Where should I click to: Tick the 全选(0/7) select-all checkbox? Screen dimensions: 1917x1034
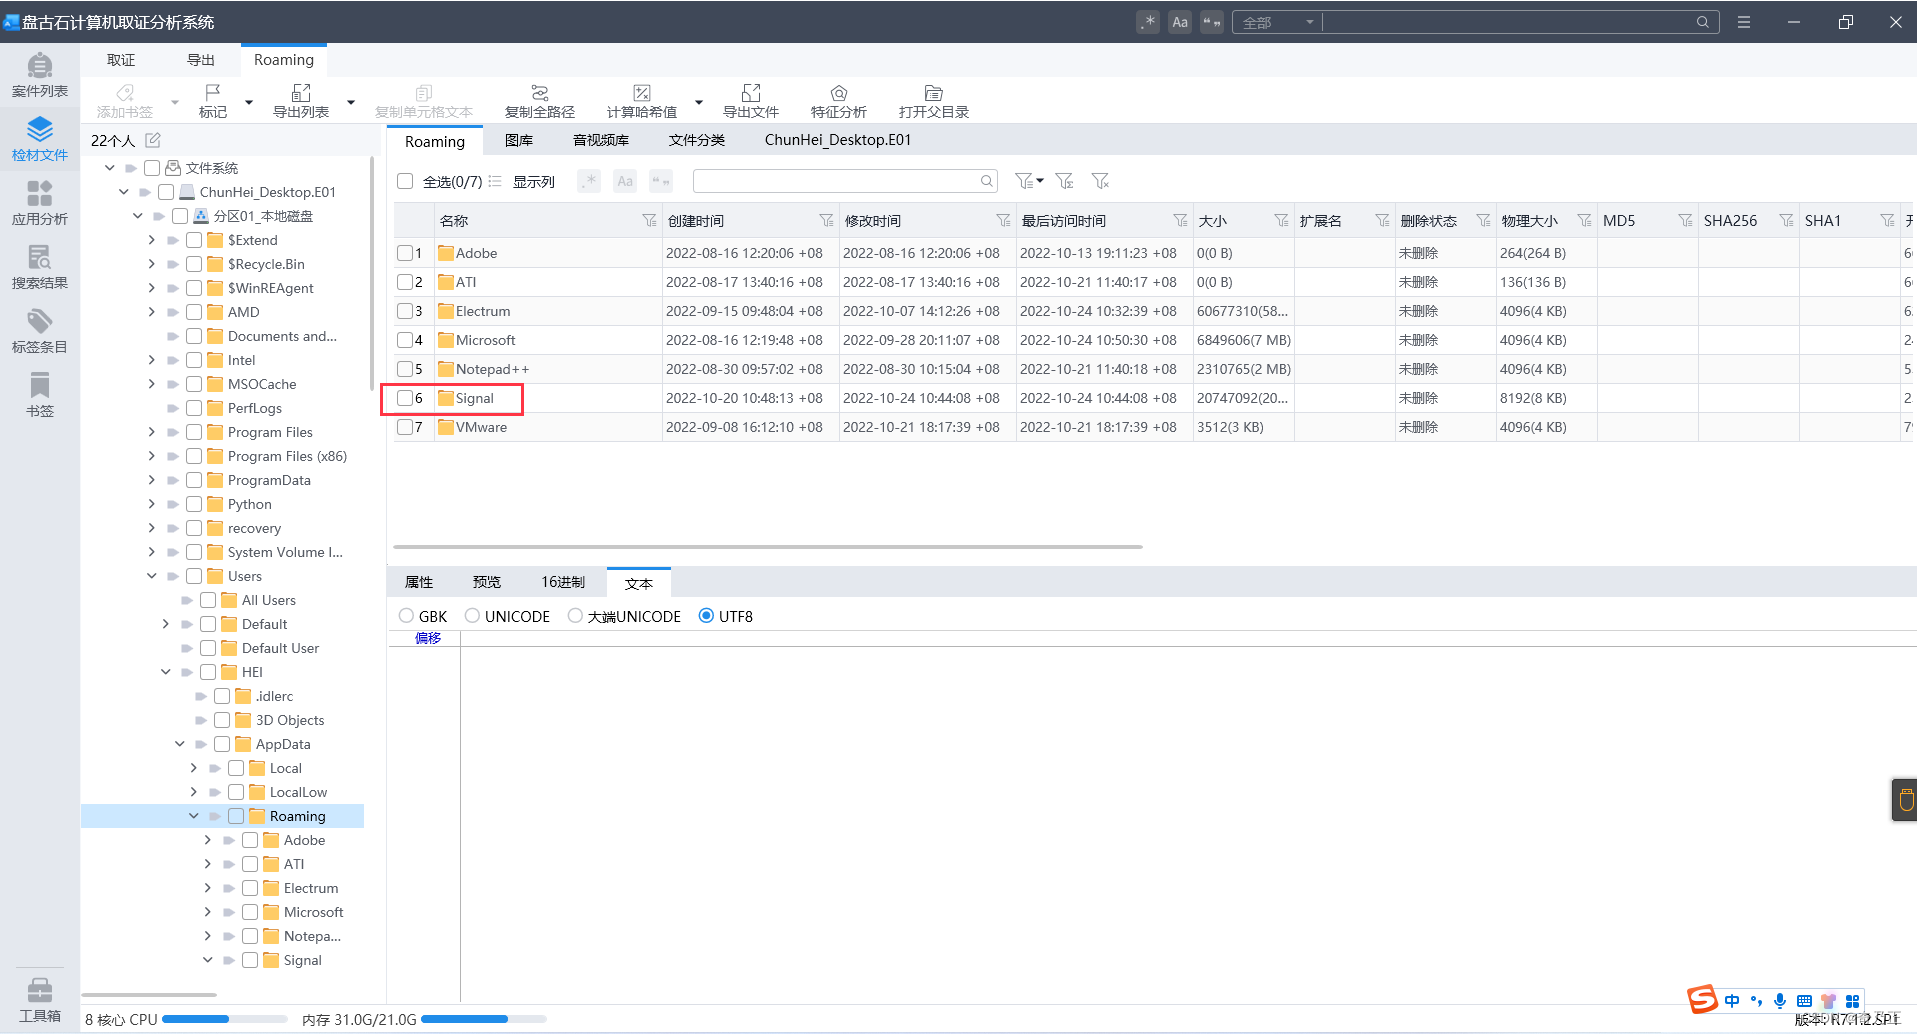(405, 181)
